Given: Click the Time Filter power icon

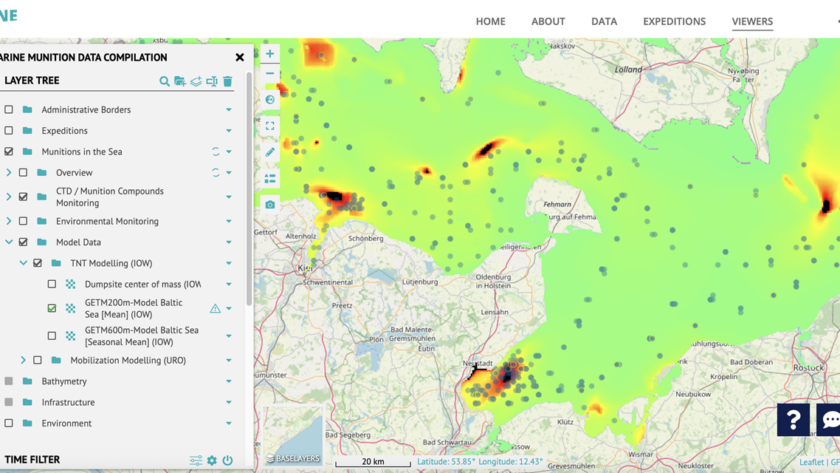Looking at the screenshot, I should (228, 461).
